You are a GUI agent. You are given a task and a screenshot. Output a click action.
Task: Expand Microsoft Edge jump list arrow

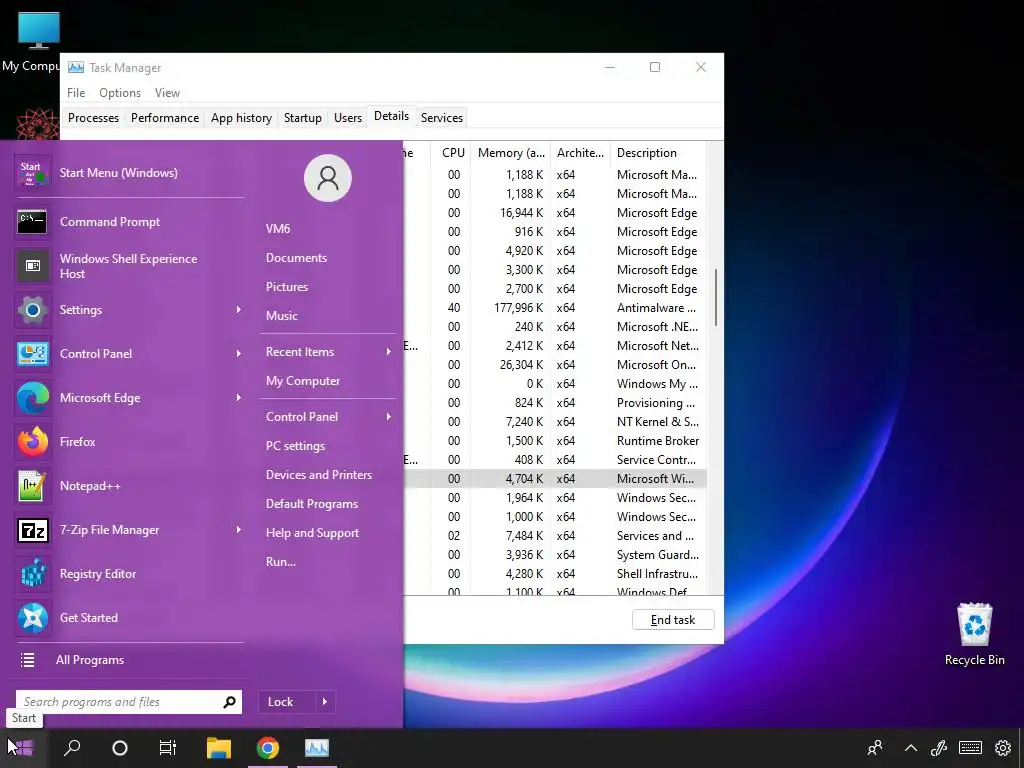[x=238, y=398]
